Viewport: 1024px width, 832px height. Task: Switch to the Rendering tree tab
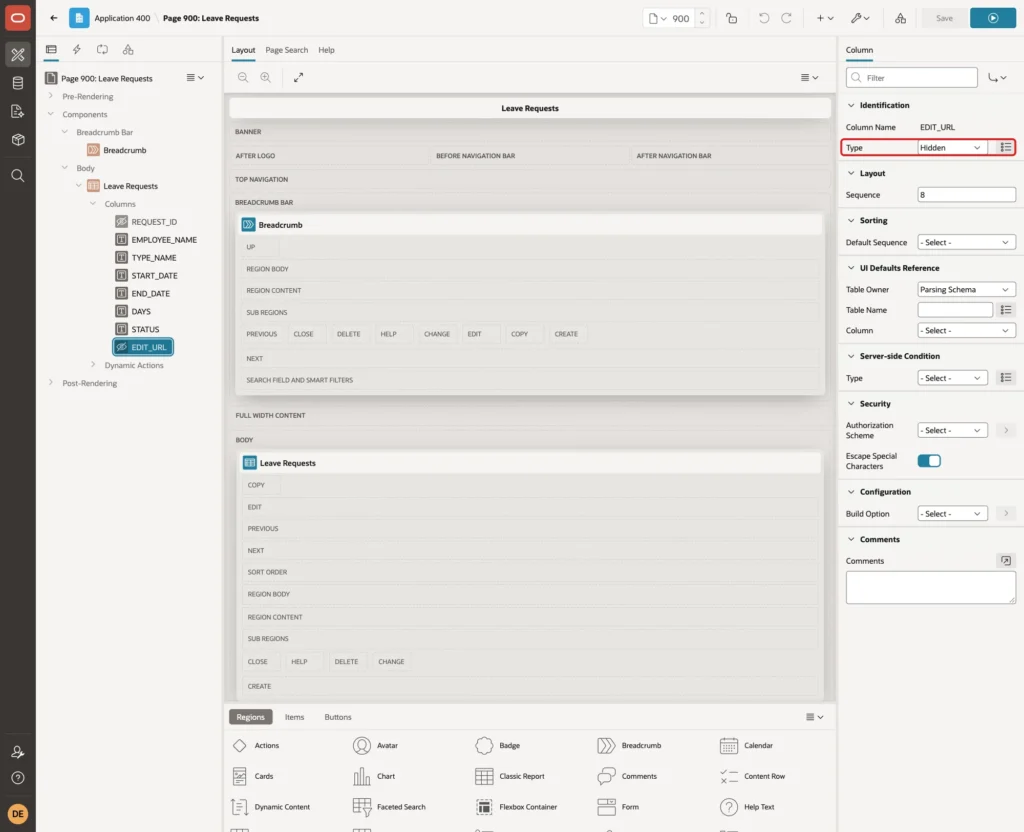coord(51,50)
